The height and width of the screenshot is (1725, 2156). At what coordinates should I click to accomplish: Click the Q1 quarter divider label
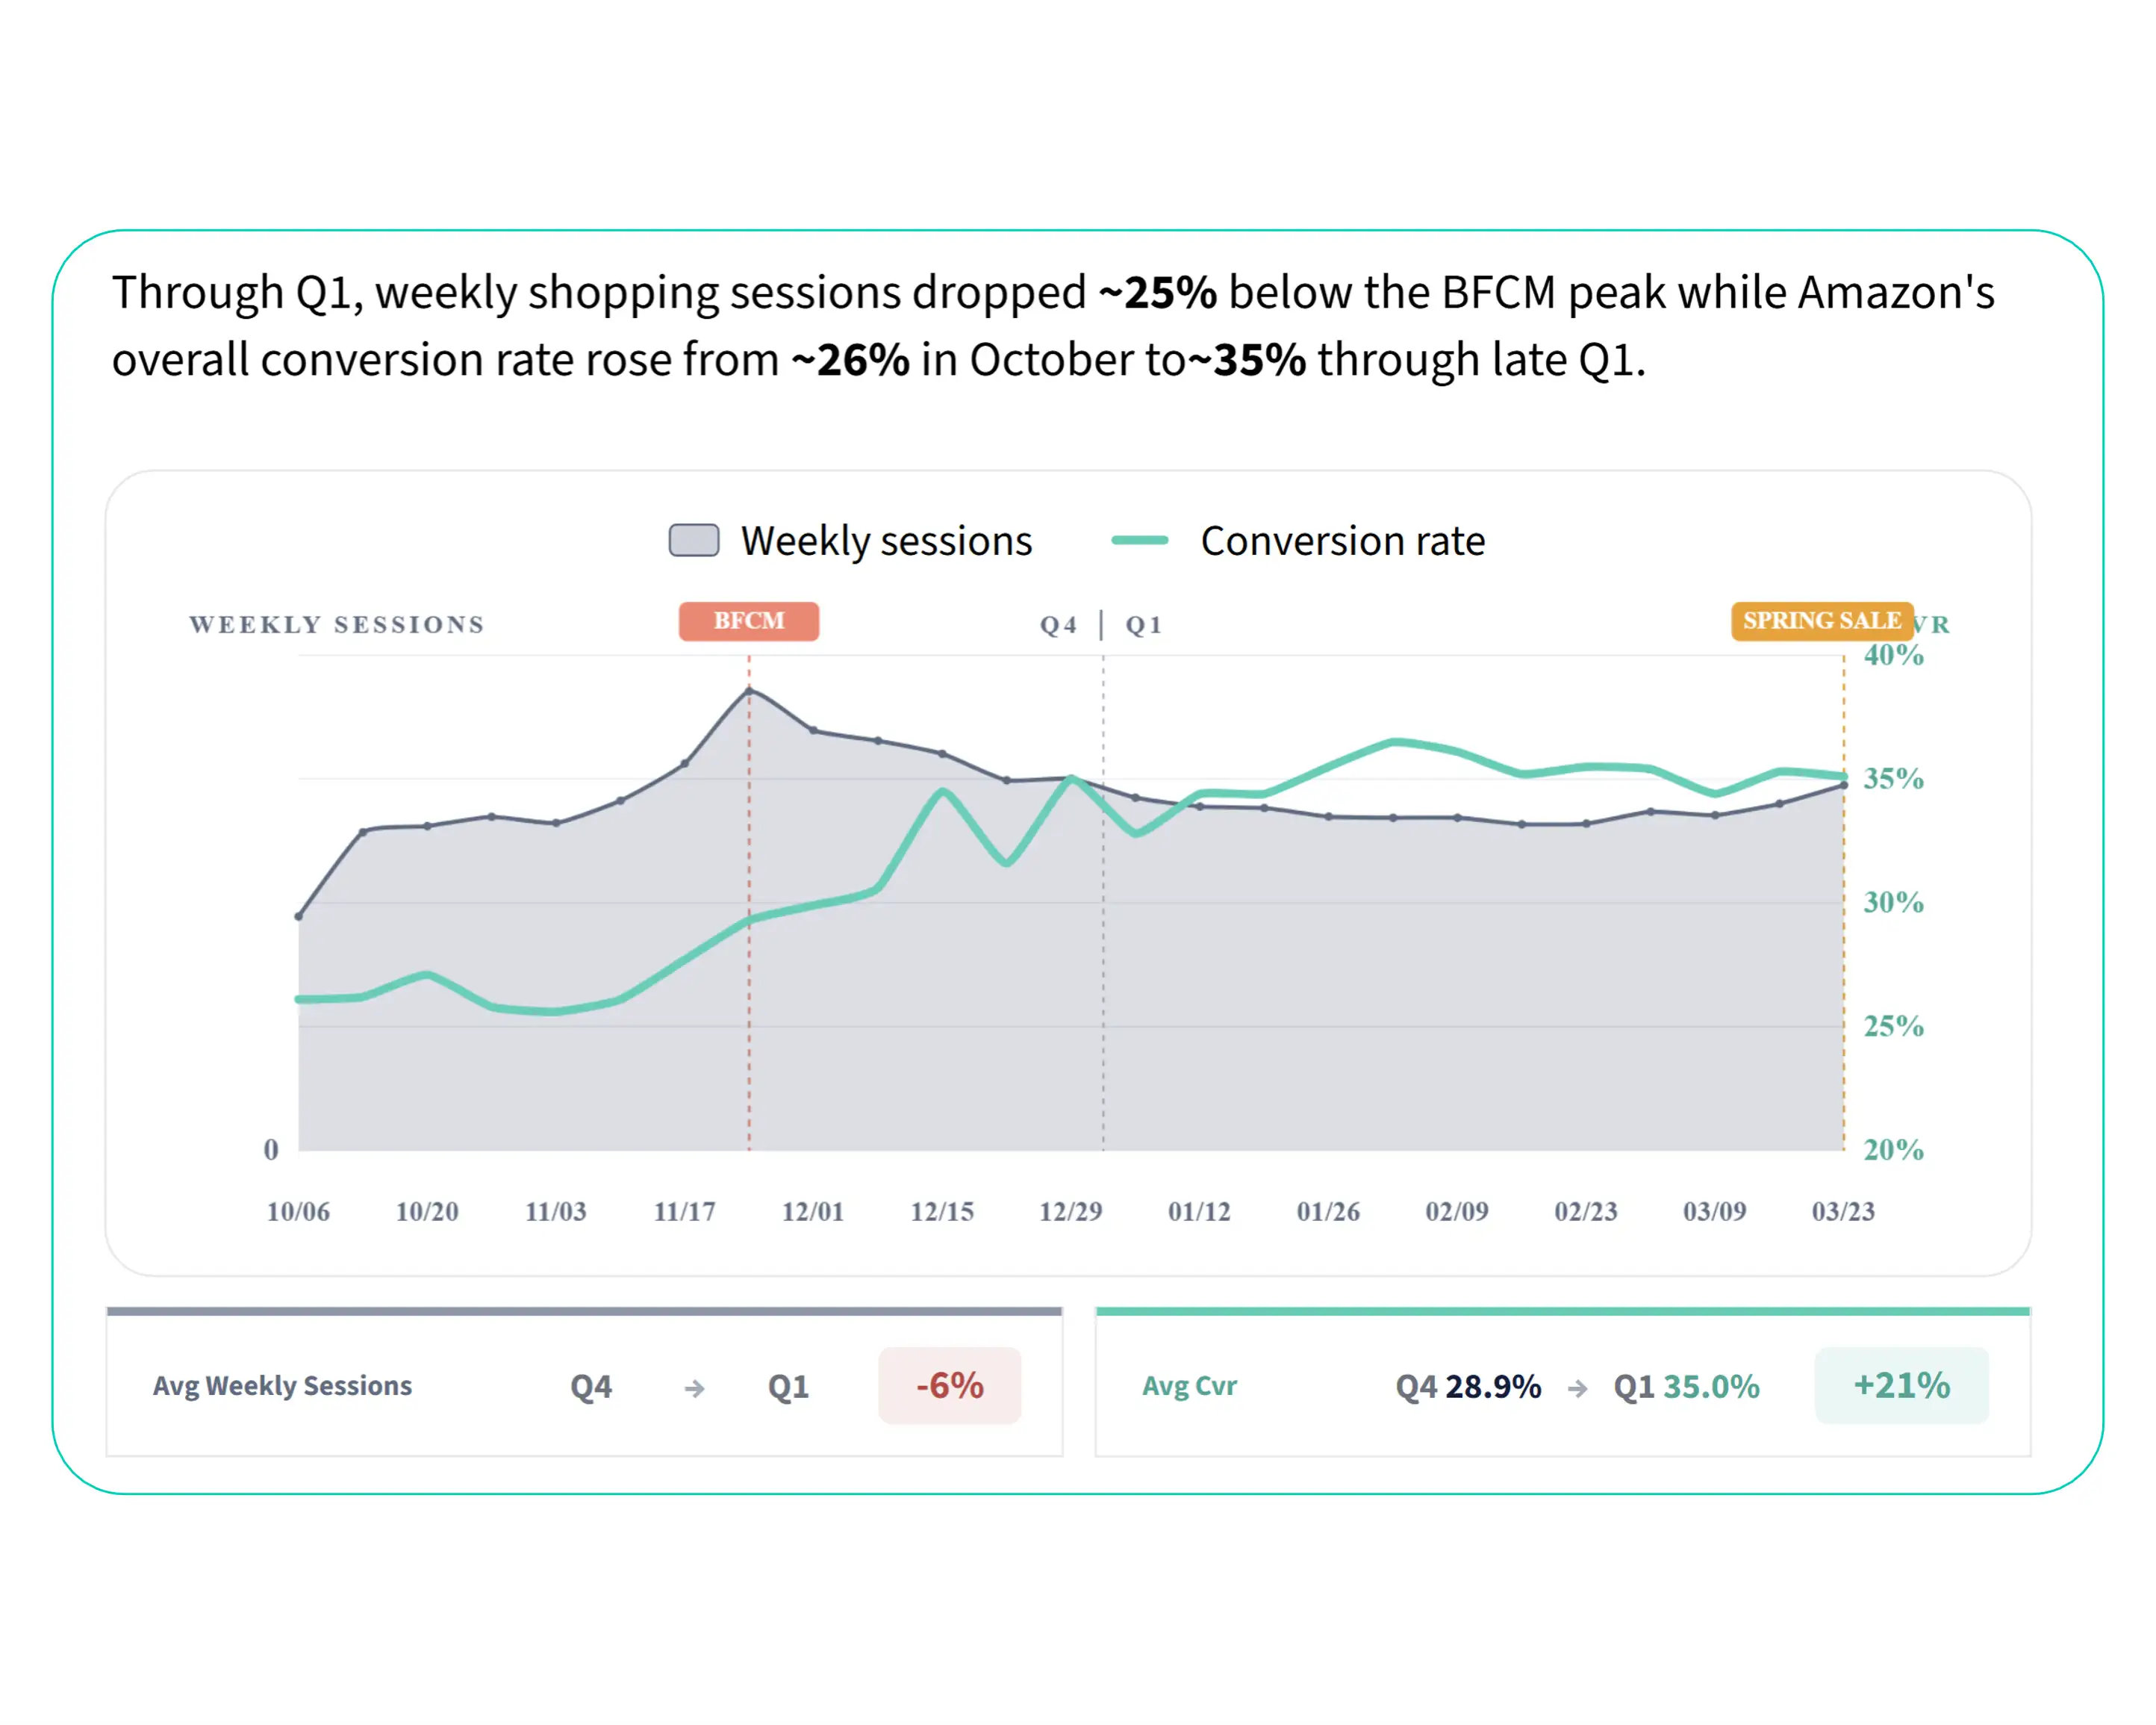click(x=1144, y=625)
